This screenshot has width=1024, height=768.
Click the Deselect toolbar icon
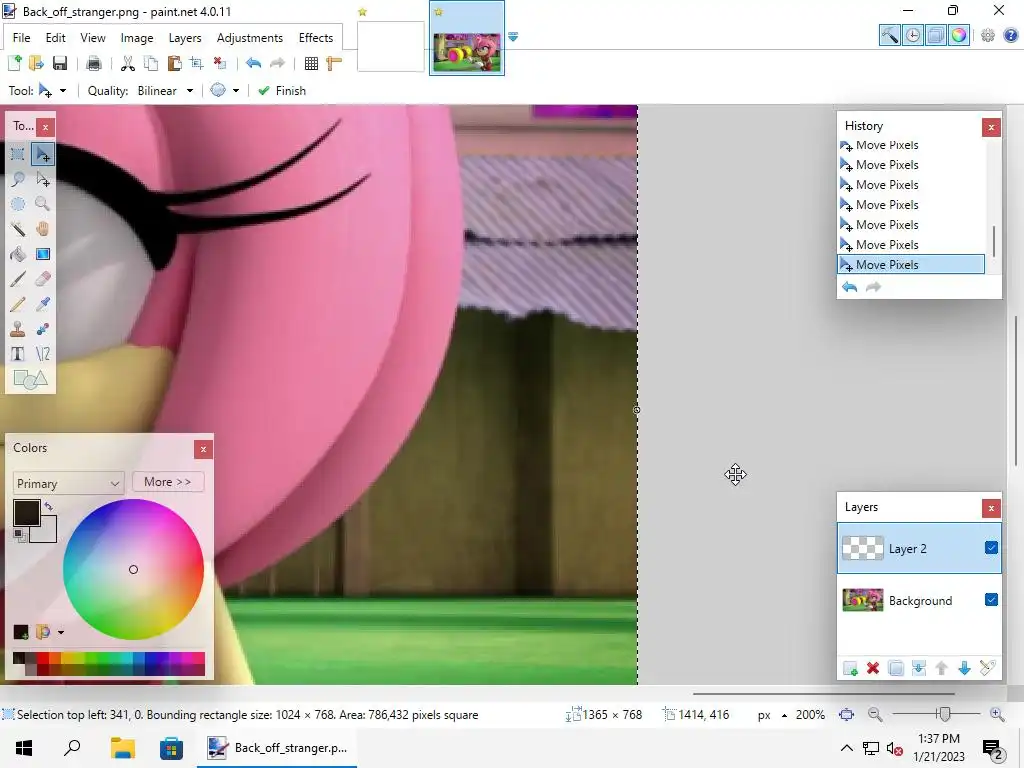[x=220, y=63]
